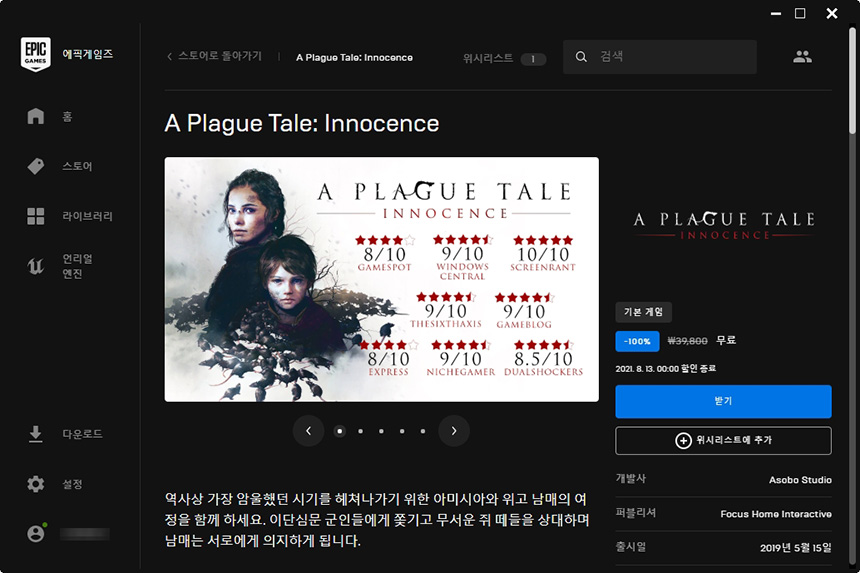Click the 개발사 label
The height and width of the screenshot is (573, 860).
[x=631, y=479]
